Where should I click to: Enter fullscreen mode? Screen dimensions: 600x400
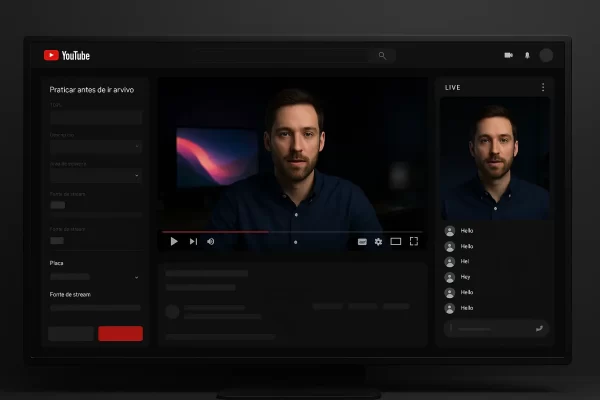click(413, 241)
